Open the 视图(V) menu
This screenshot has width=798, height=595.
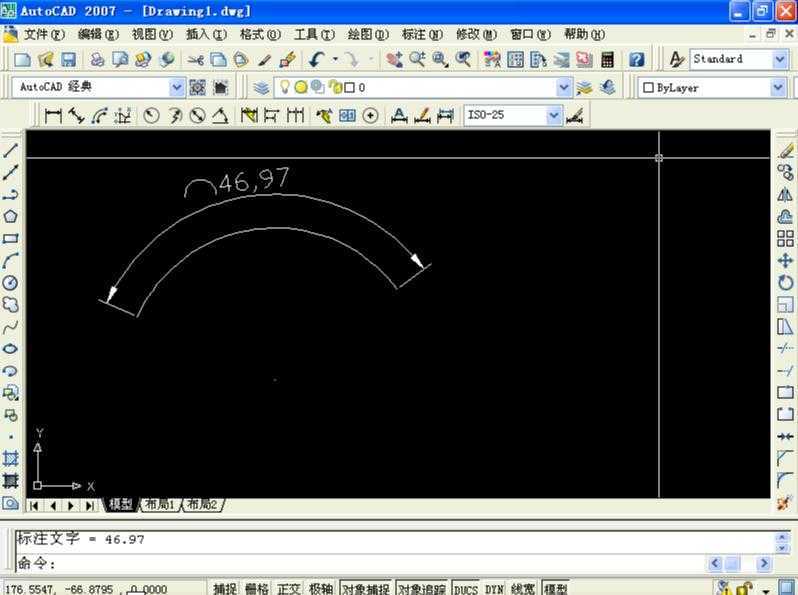pos(152,35)
